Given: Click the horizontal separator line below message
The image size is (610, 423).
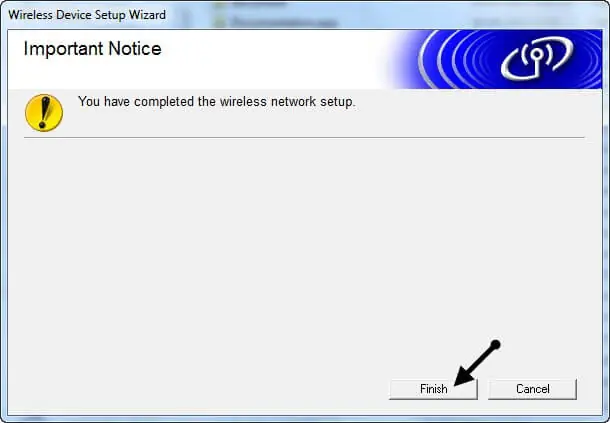Looking at the screenshot, I should tap(304, 137).
